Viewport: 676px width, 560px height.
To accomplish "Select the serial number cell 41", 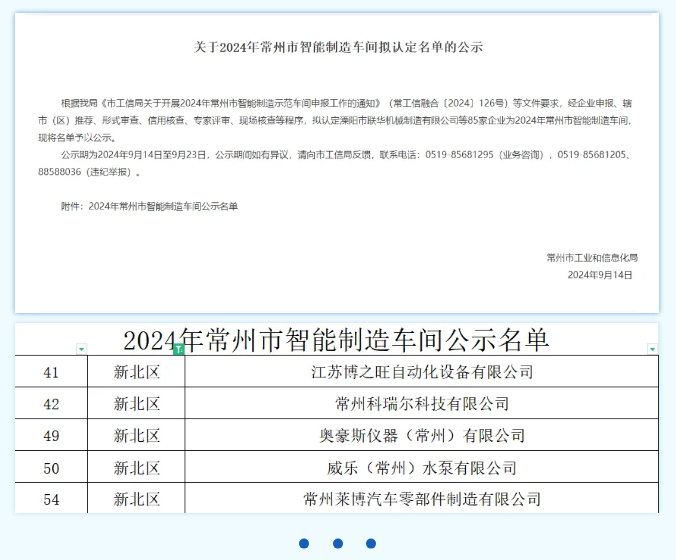I will coord(51,372).
